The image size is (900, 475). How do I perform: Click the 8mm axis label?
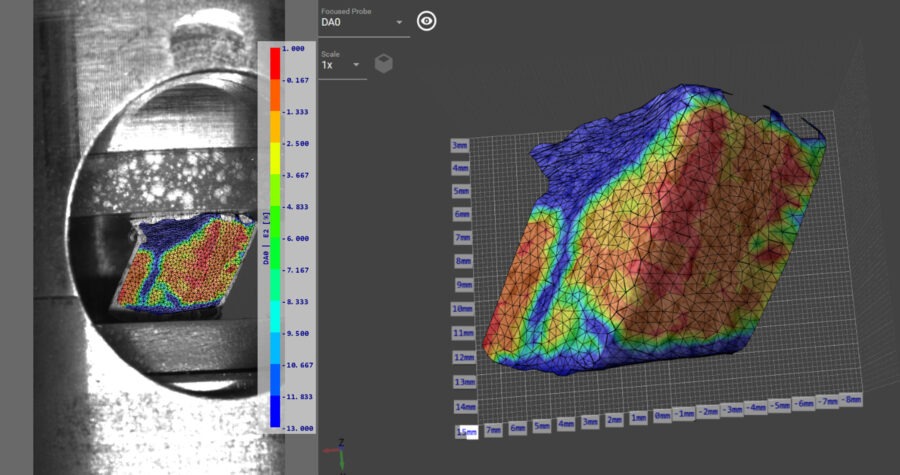[463, 261]
